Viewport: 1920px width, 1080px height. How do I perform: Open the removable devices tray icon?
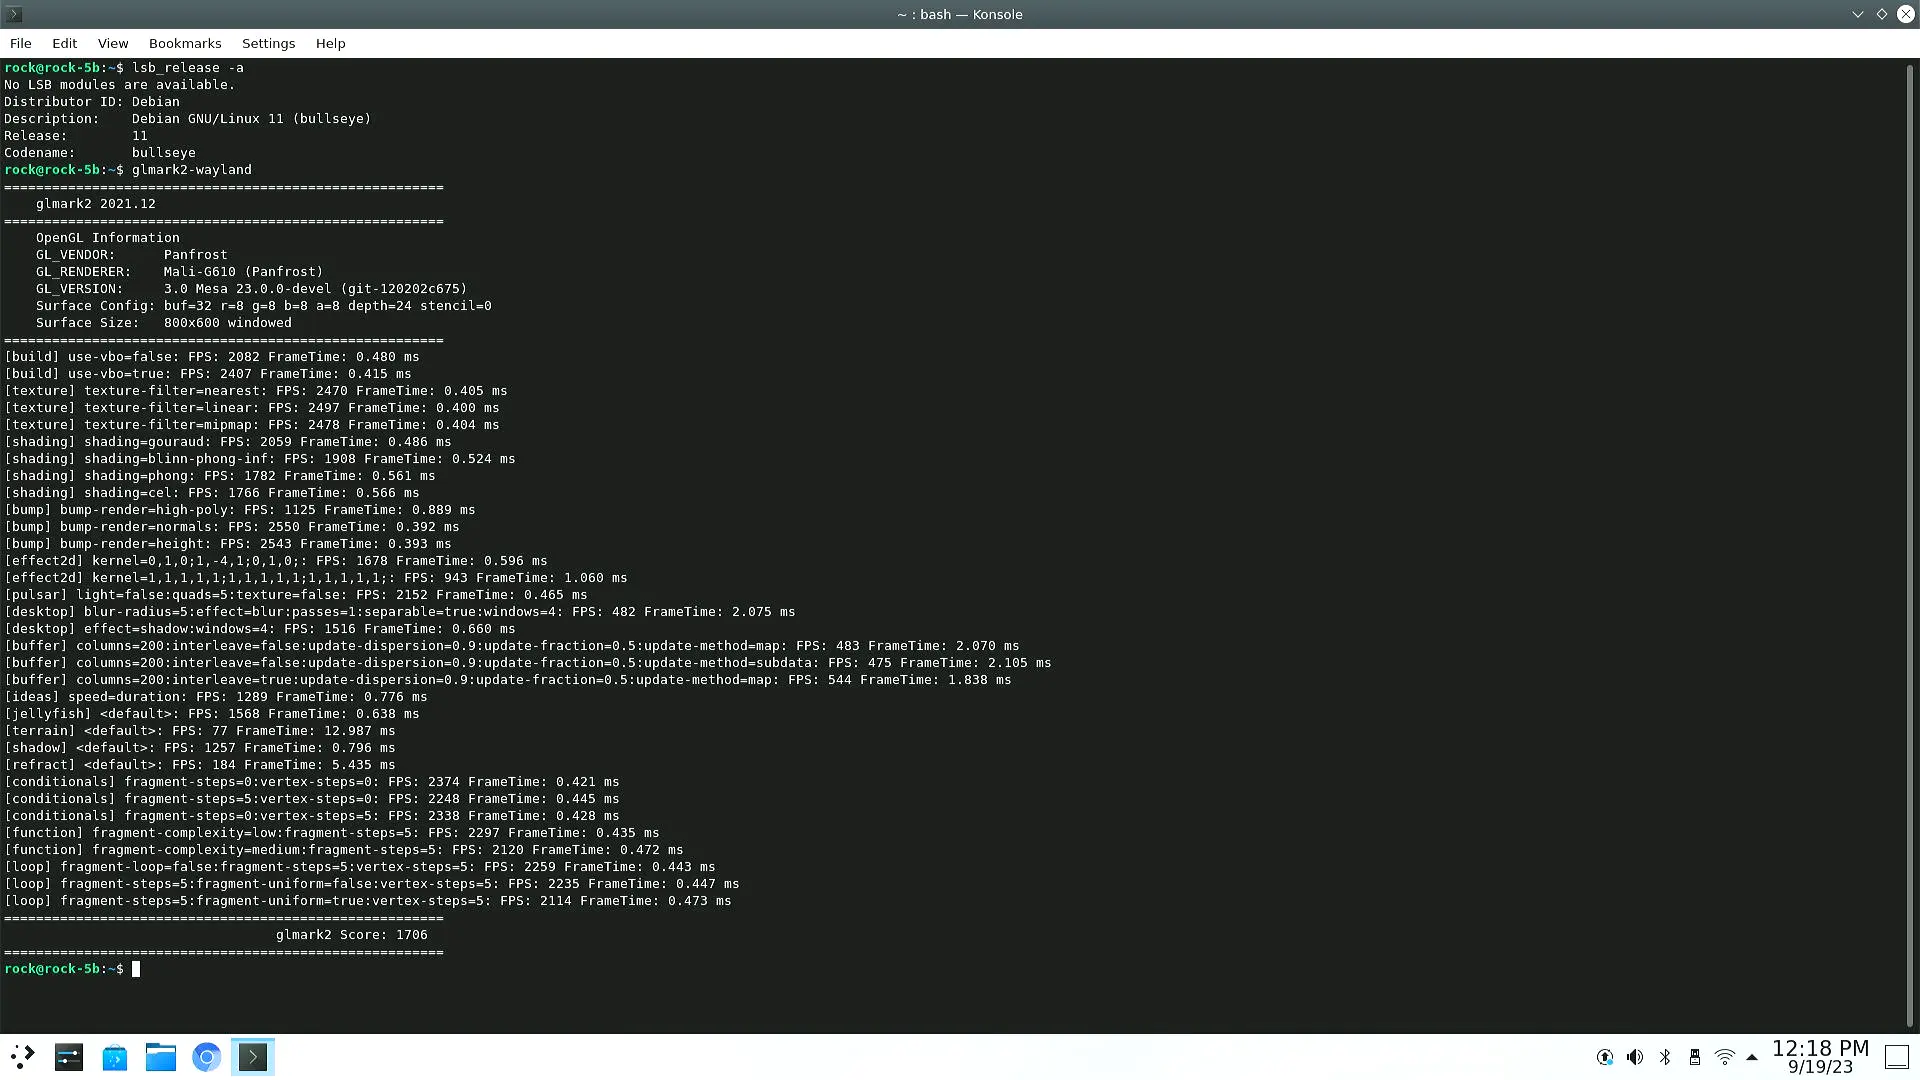pos(1695,1057)
